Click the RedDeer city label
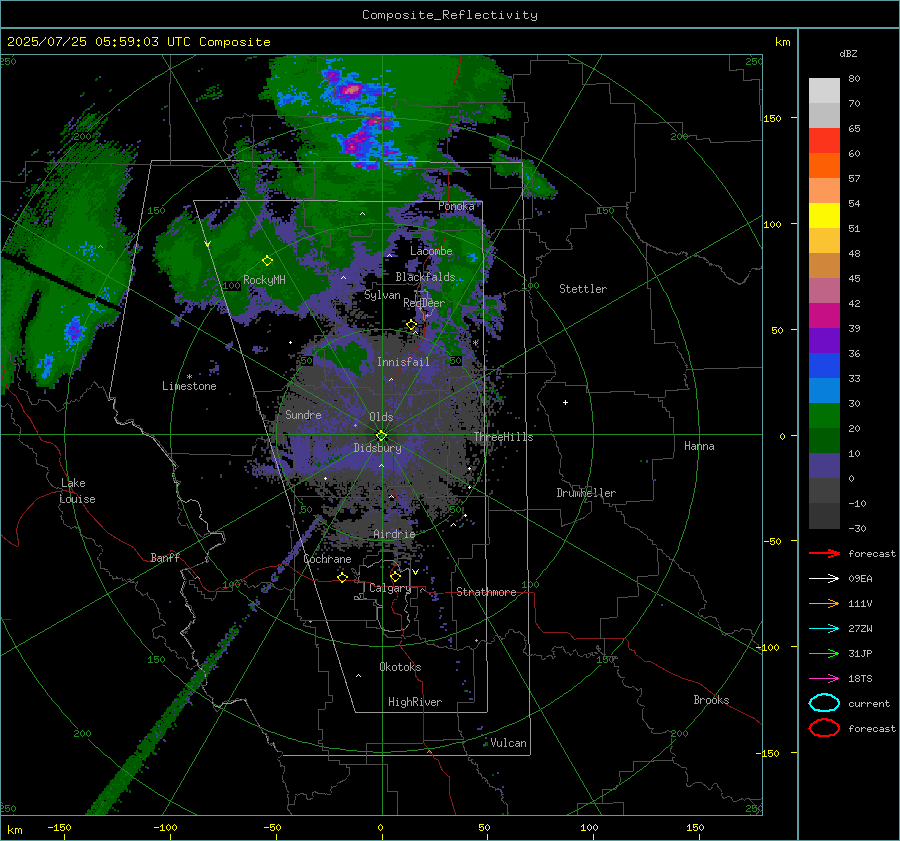Screen dimensions: 900x841 424,303
